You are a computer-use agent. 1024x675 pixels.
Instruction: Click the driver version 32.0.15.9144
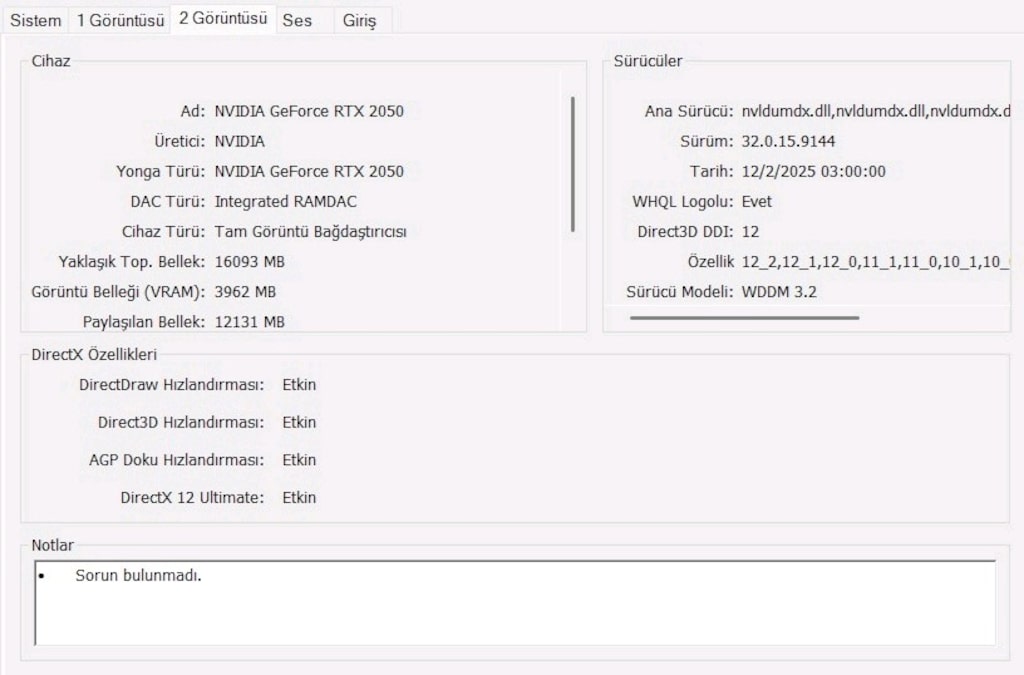tap(788, 141)
